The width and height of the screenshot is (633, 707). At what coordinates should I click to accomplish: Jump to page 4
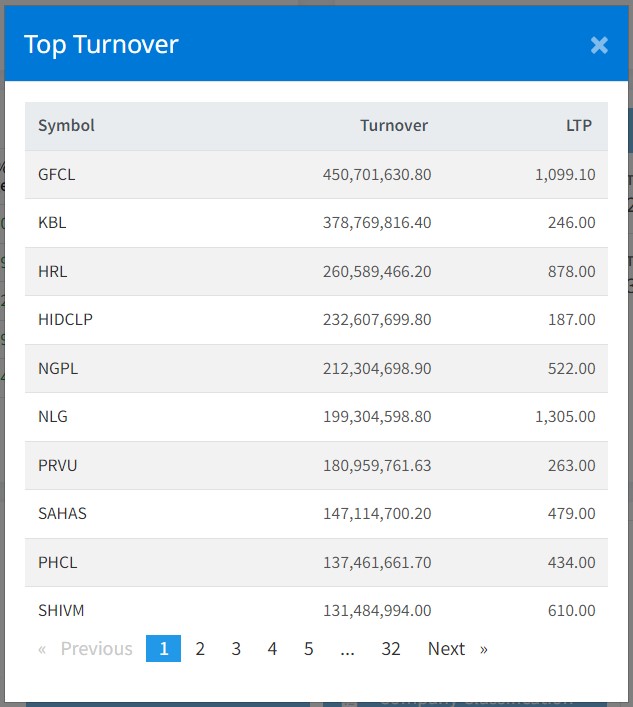272,649
